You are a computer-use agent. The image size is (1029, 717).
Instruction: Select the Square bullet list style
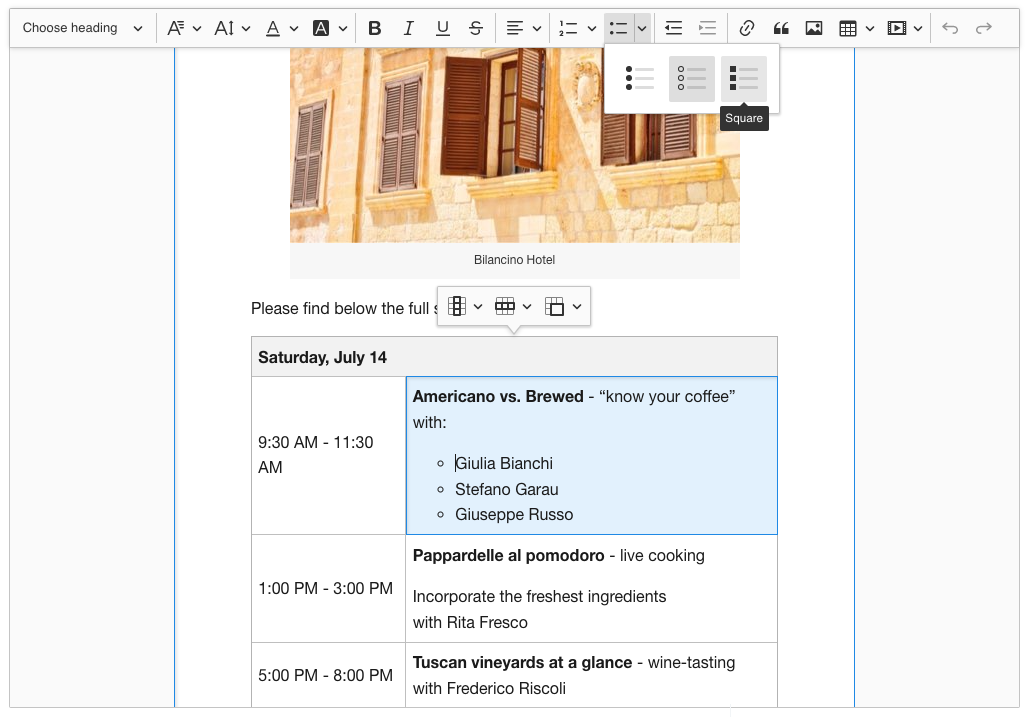pyautogui.click(x=744, y=79)
